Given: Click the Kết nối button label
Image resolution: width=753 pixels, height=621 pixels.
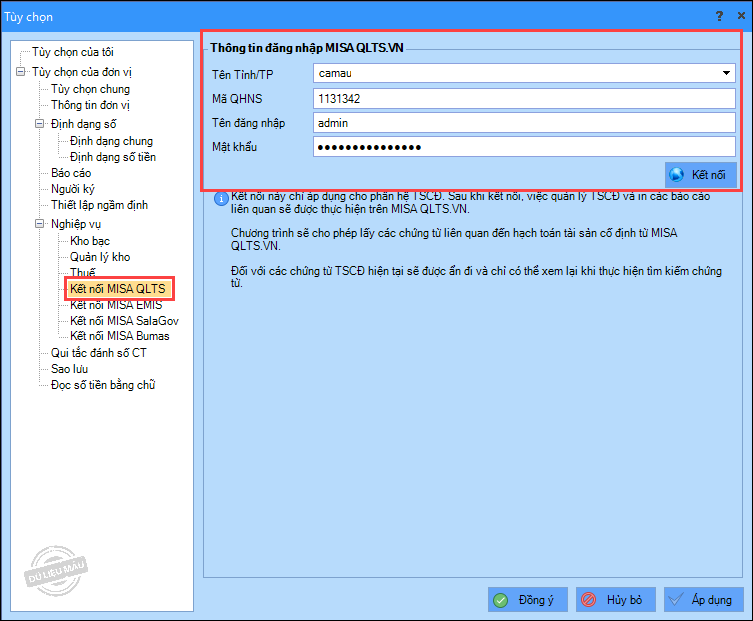Looking at the screenshot, I should click(x=708, y=175).
